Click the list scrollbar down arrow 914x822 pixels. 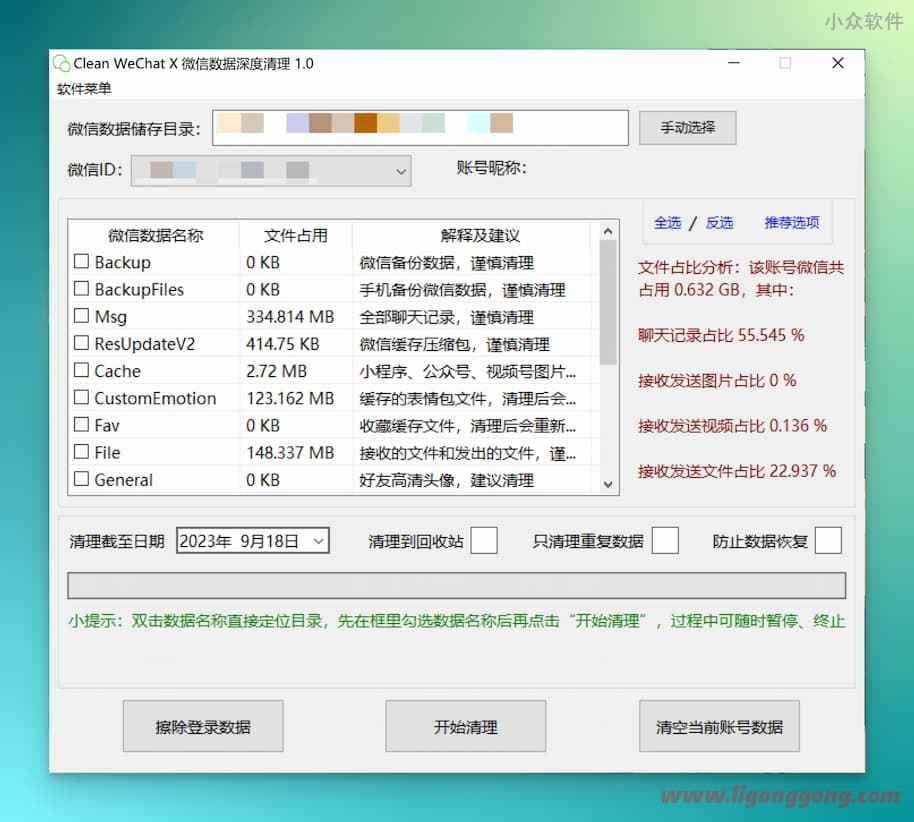click(x=607, y=484)
